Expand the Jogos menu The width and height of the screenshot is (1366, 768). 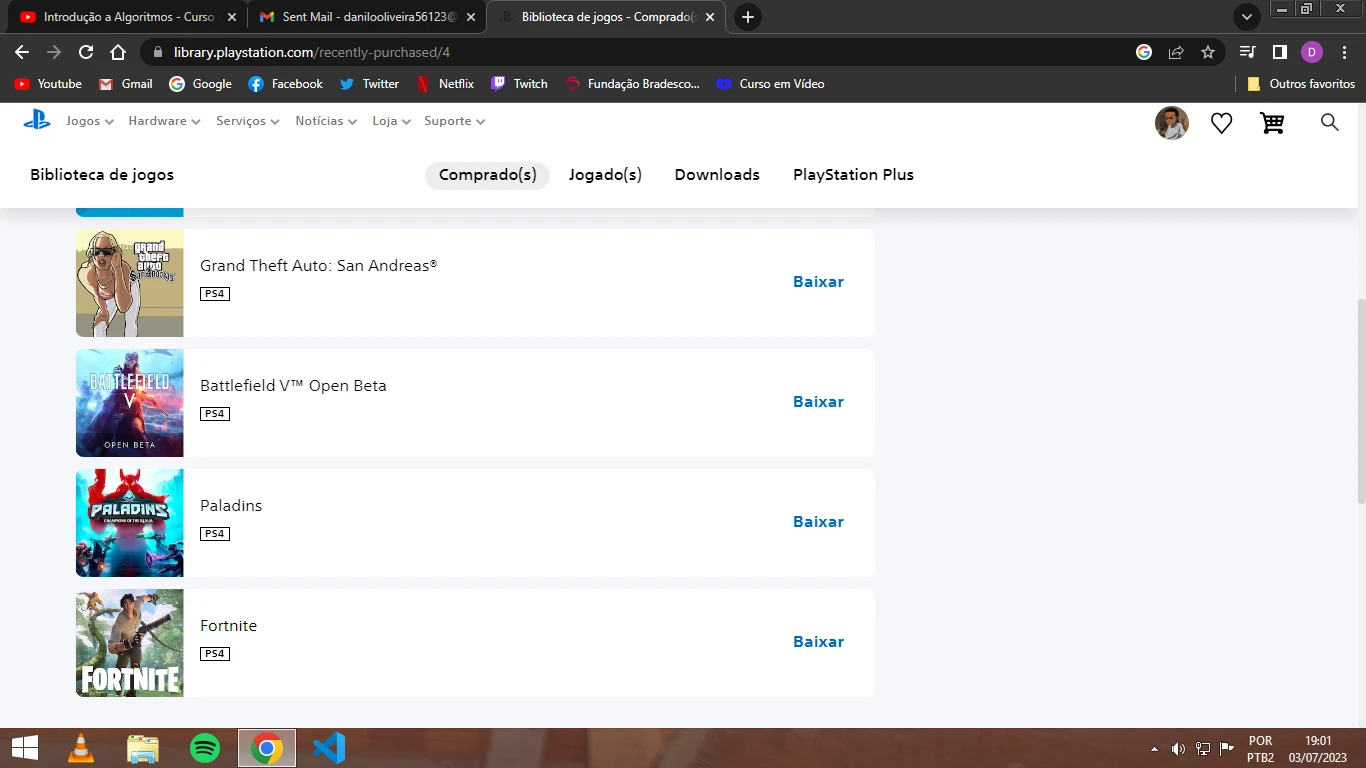[89, 121]
